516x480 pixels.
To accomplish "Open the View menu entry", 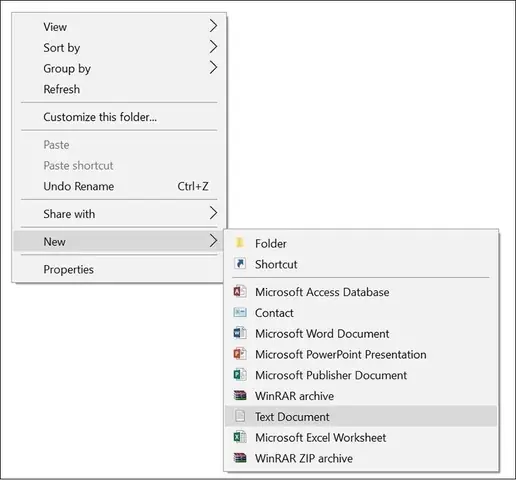I will click(119, 27).
